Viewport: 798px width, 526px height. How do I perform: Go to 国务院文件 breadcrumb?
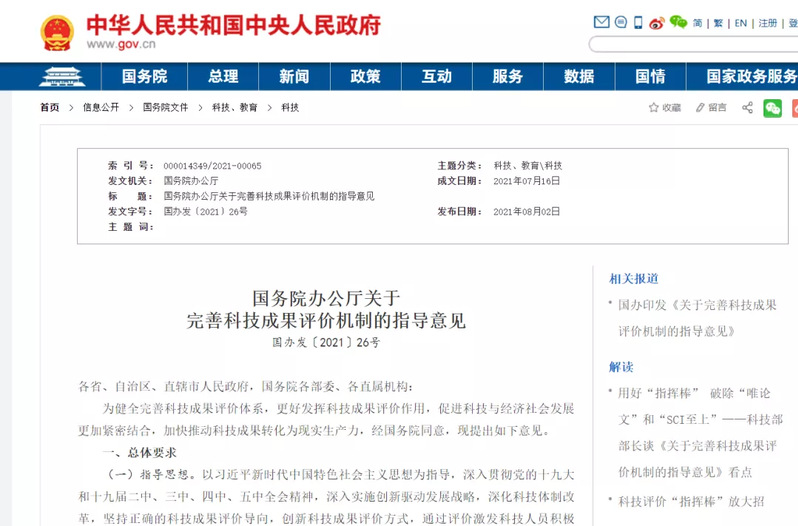pos(165,107)
